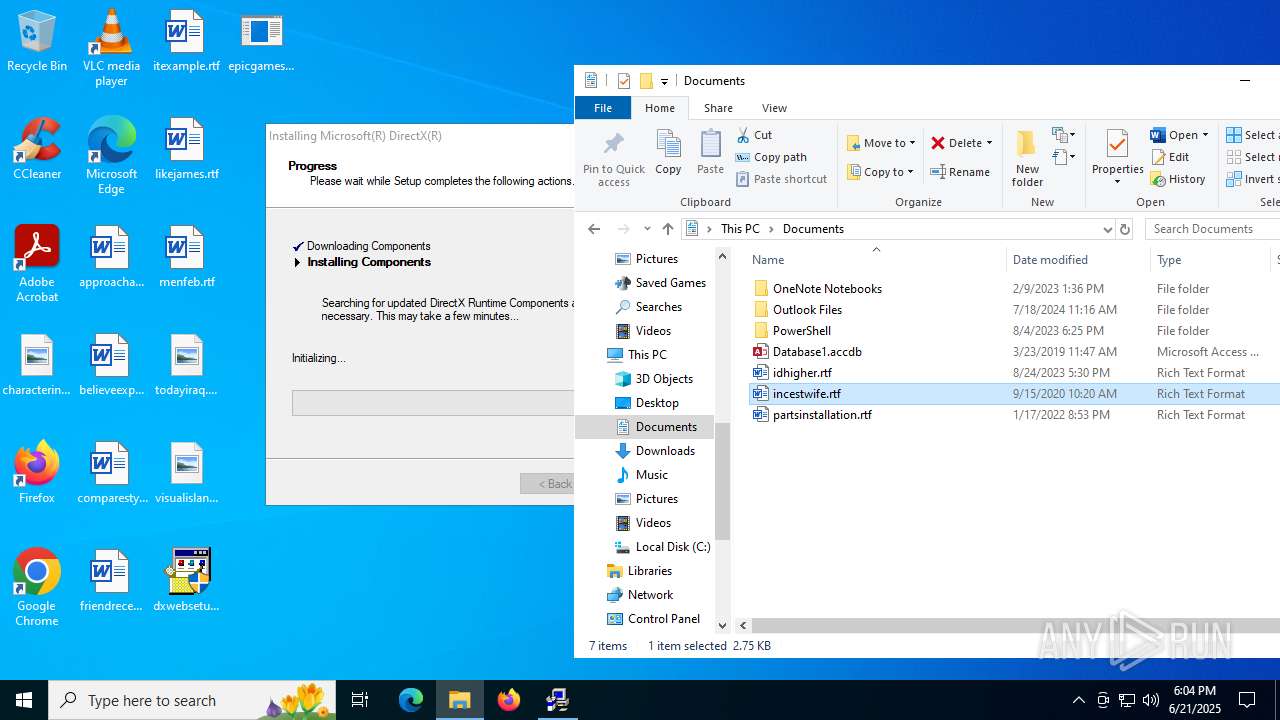Open 3D Objects in navigation pane
Screen dimensions: 1280x720
tap(664, 378)
